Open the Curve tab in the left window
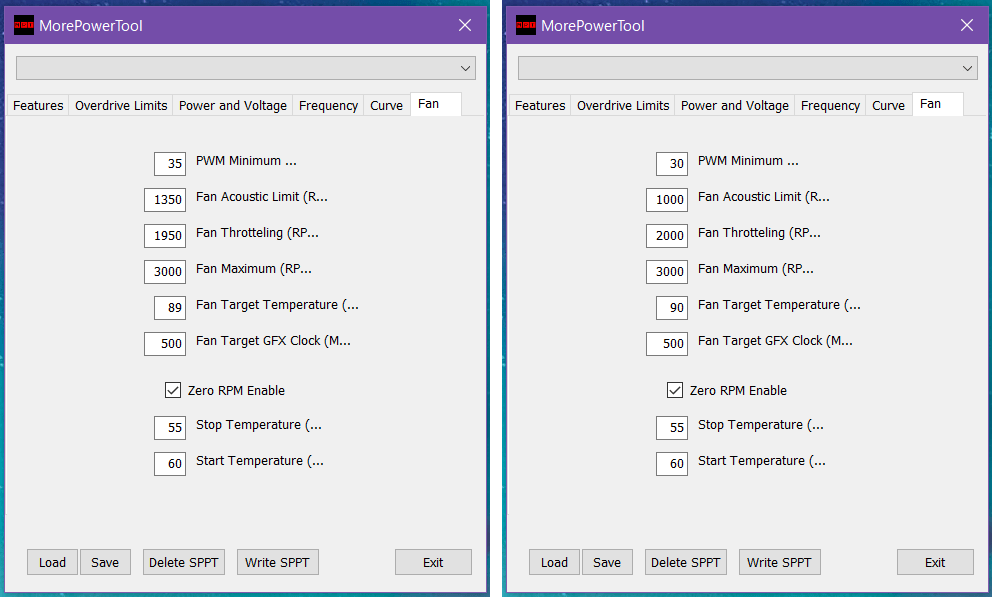This screenshot has width=992, height=597. [x=387, y=106]
